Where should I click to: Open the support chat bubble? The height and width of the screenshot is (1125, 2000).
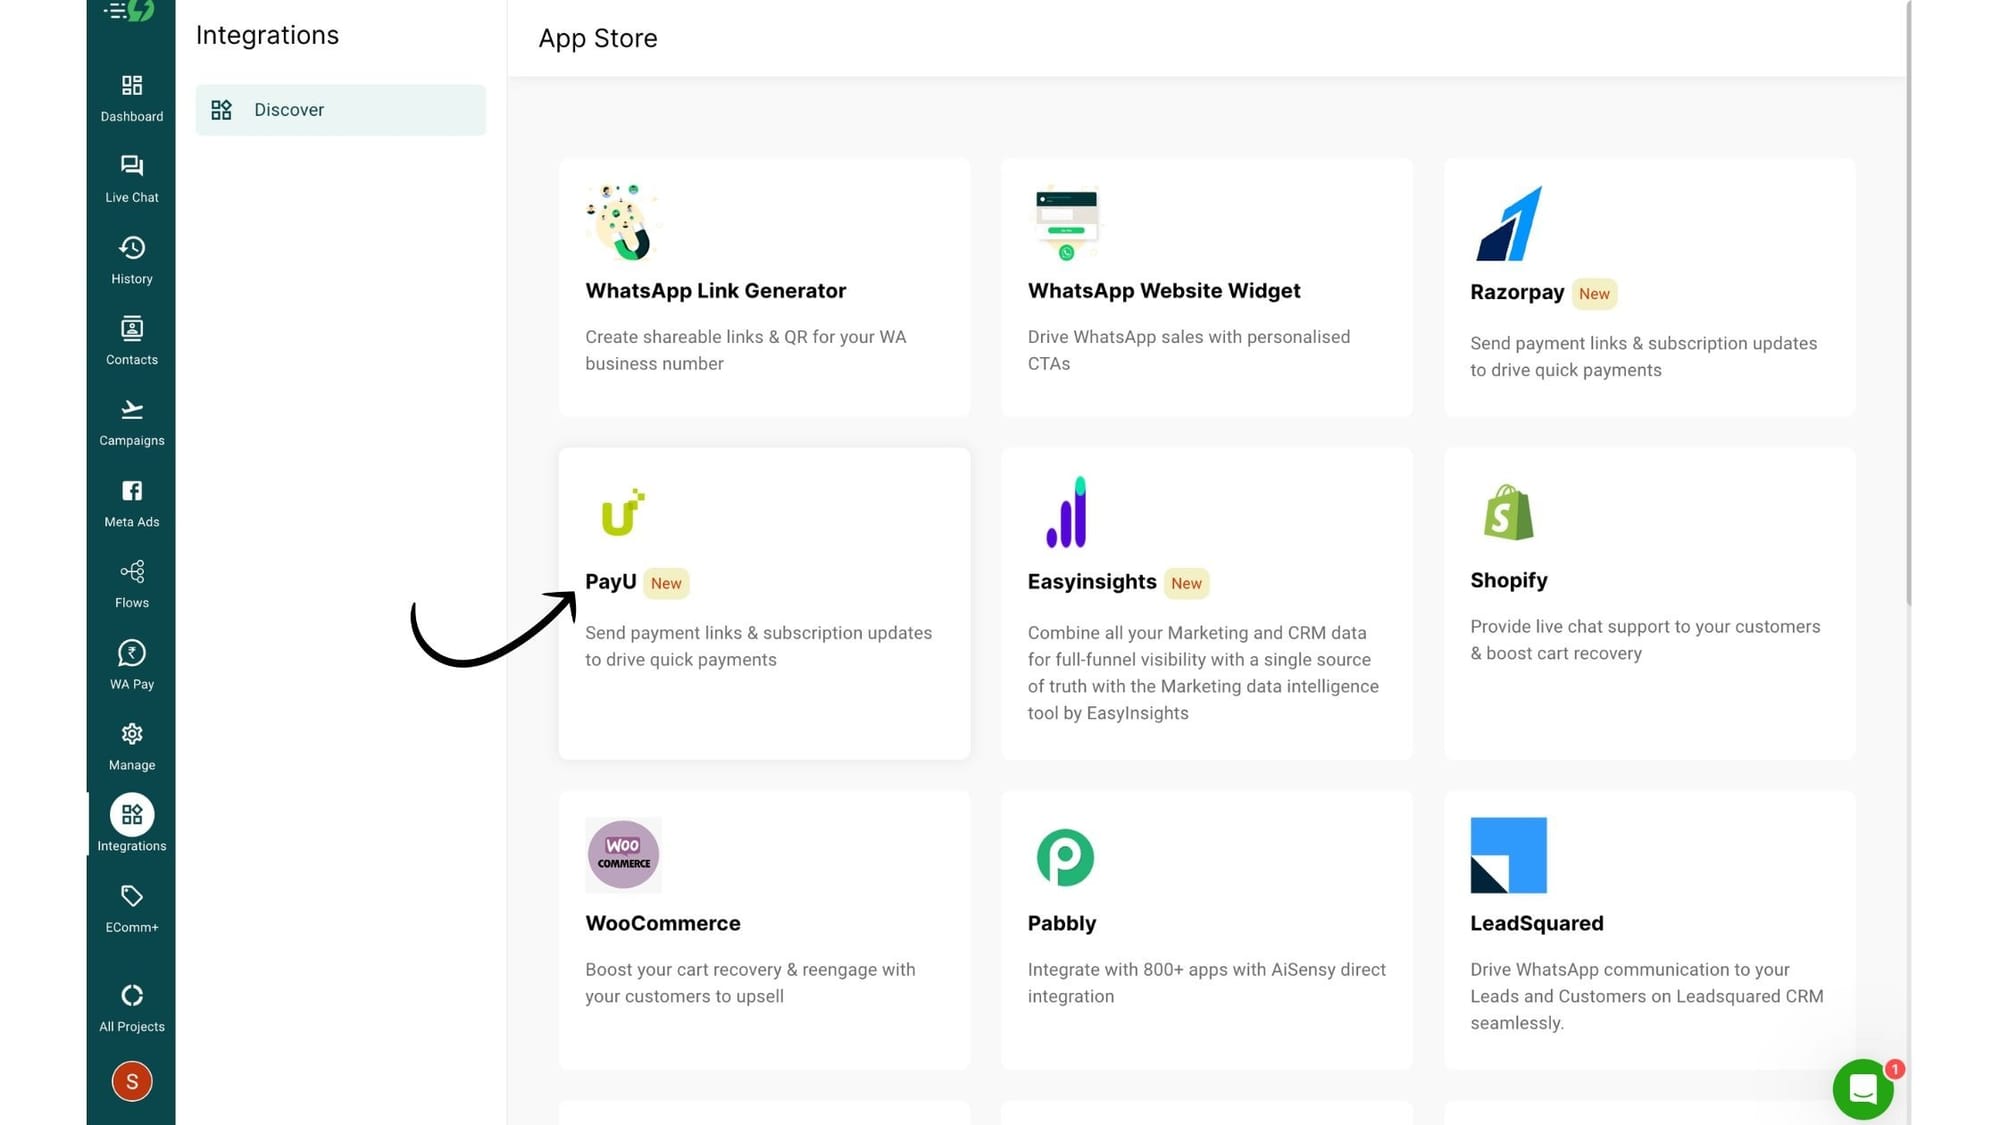pos(1862,1089)
